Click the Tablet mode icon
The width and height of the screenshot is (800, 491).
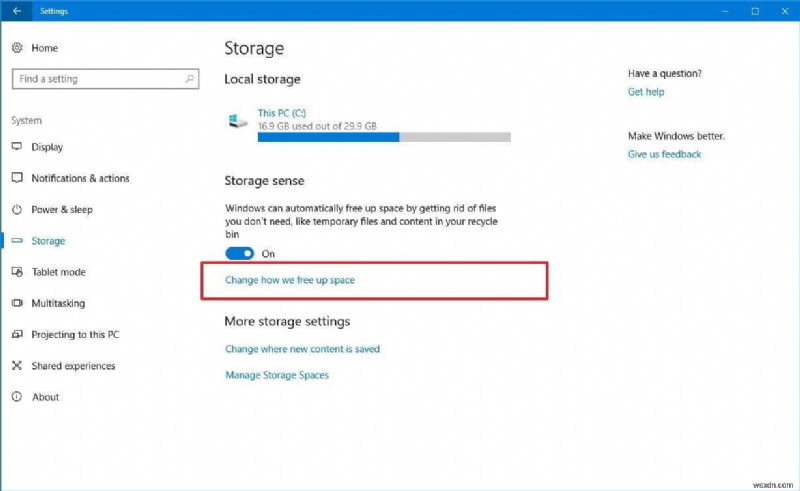tap(17, 272)
